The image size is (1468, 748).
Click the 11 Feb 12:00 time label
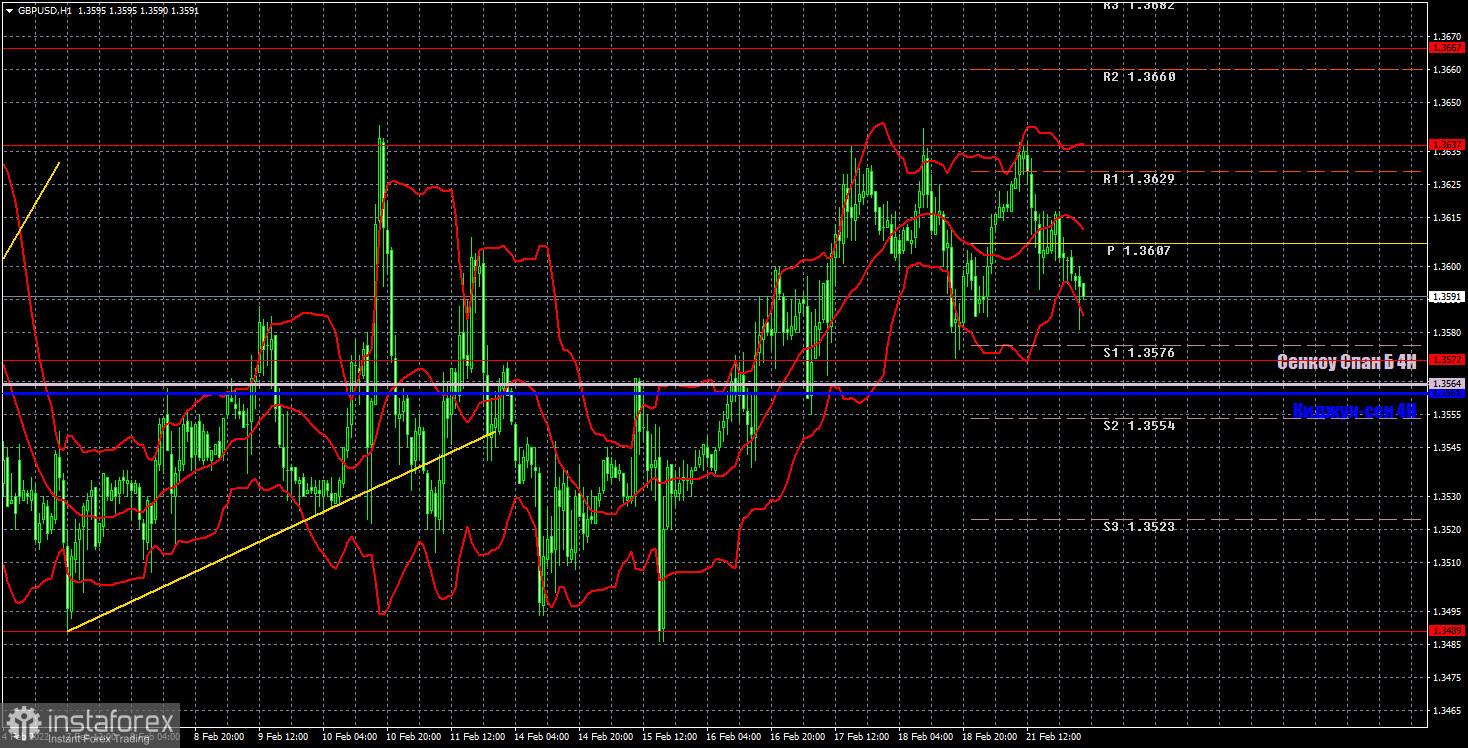pos(478,738)
